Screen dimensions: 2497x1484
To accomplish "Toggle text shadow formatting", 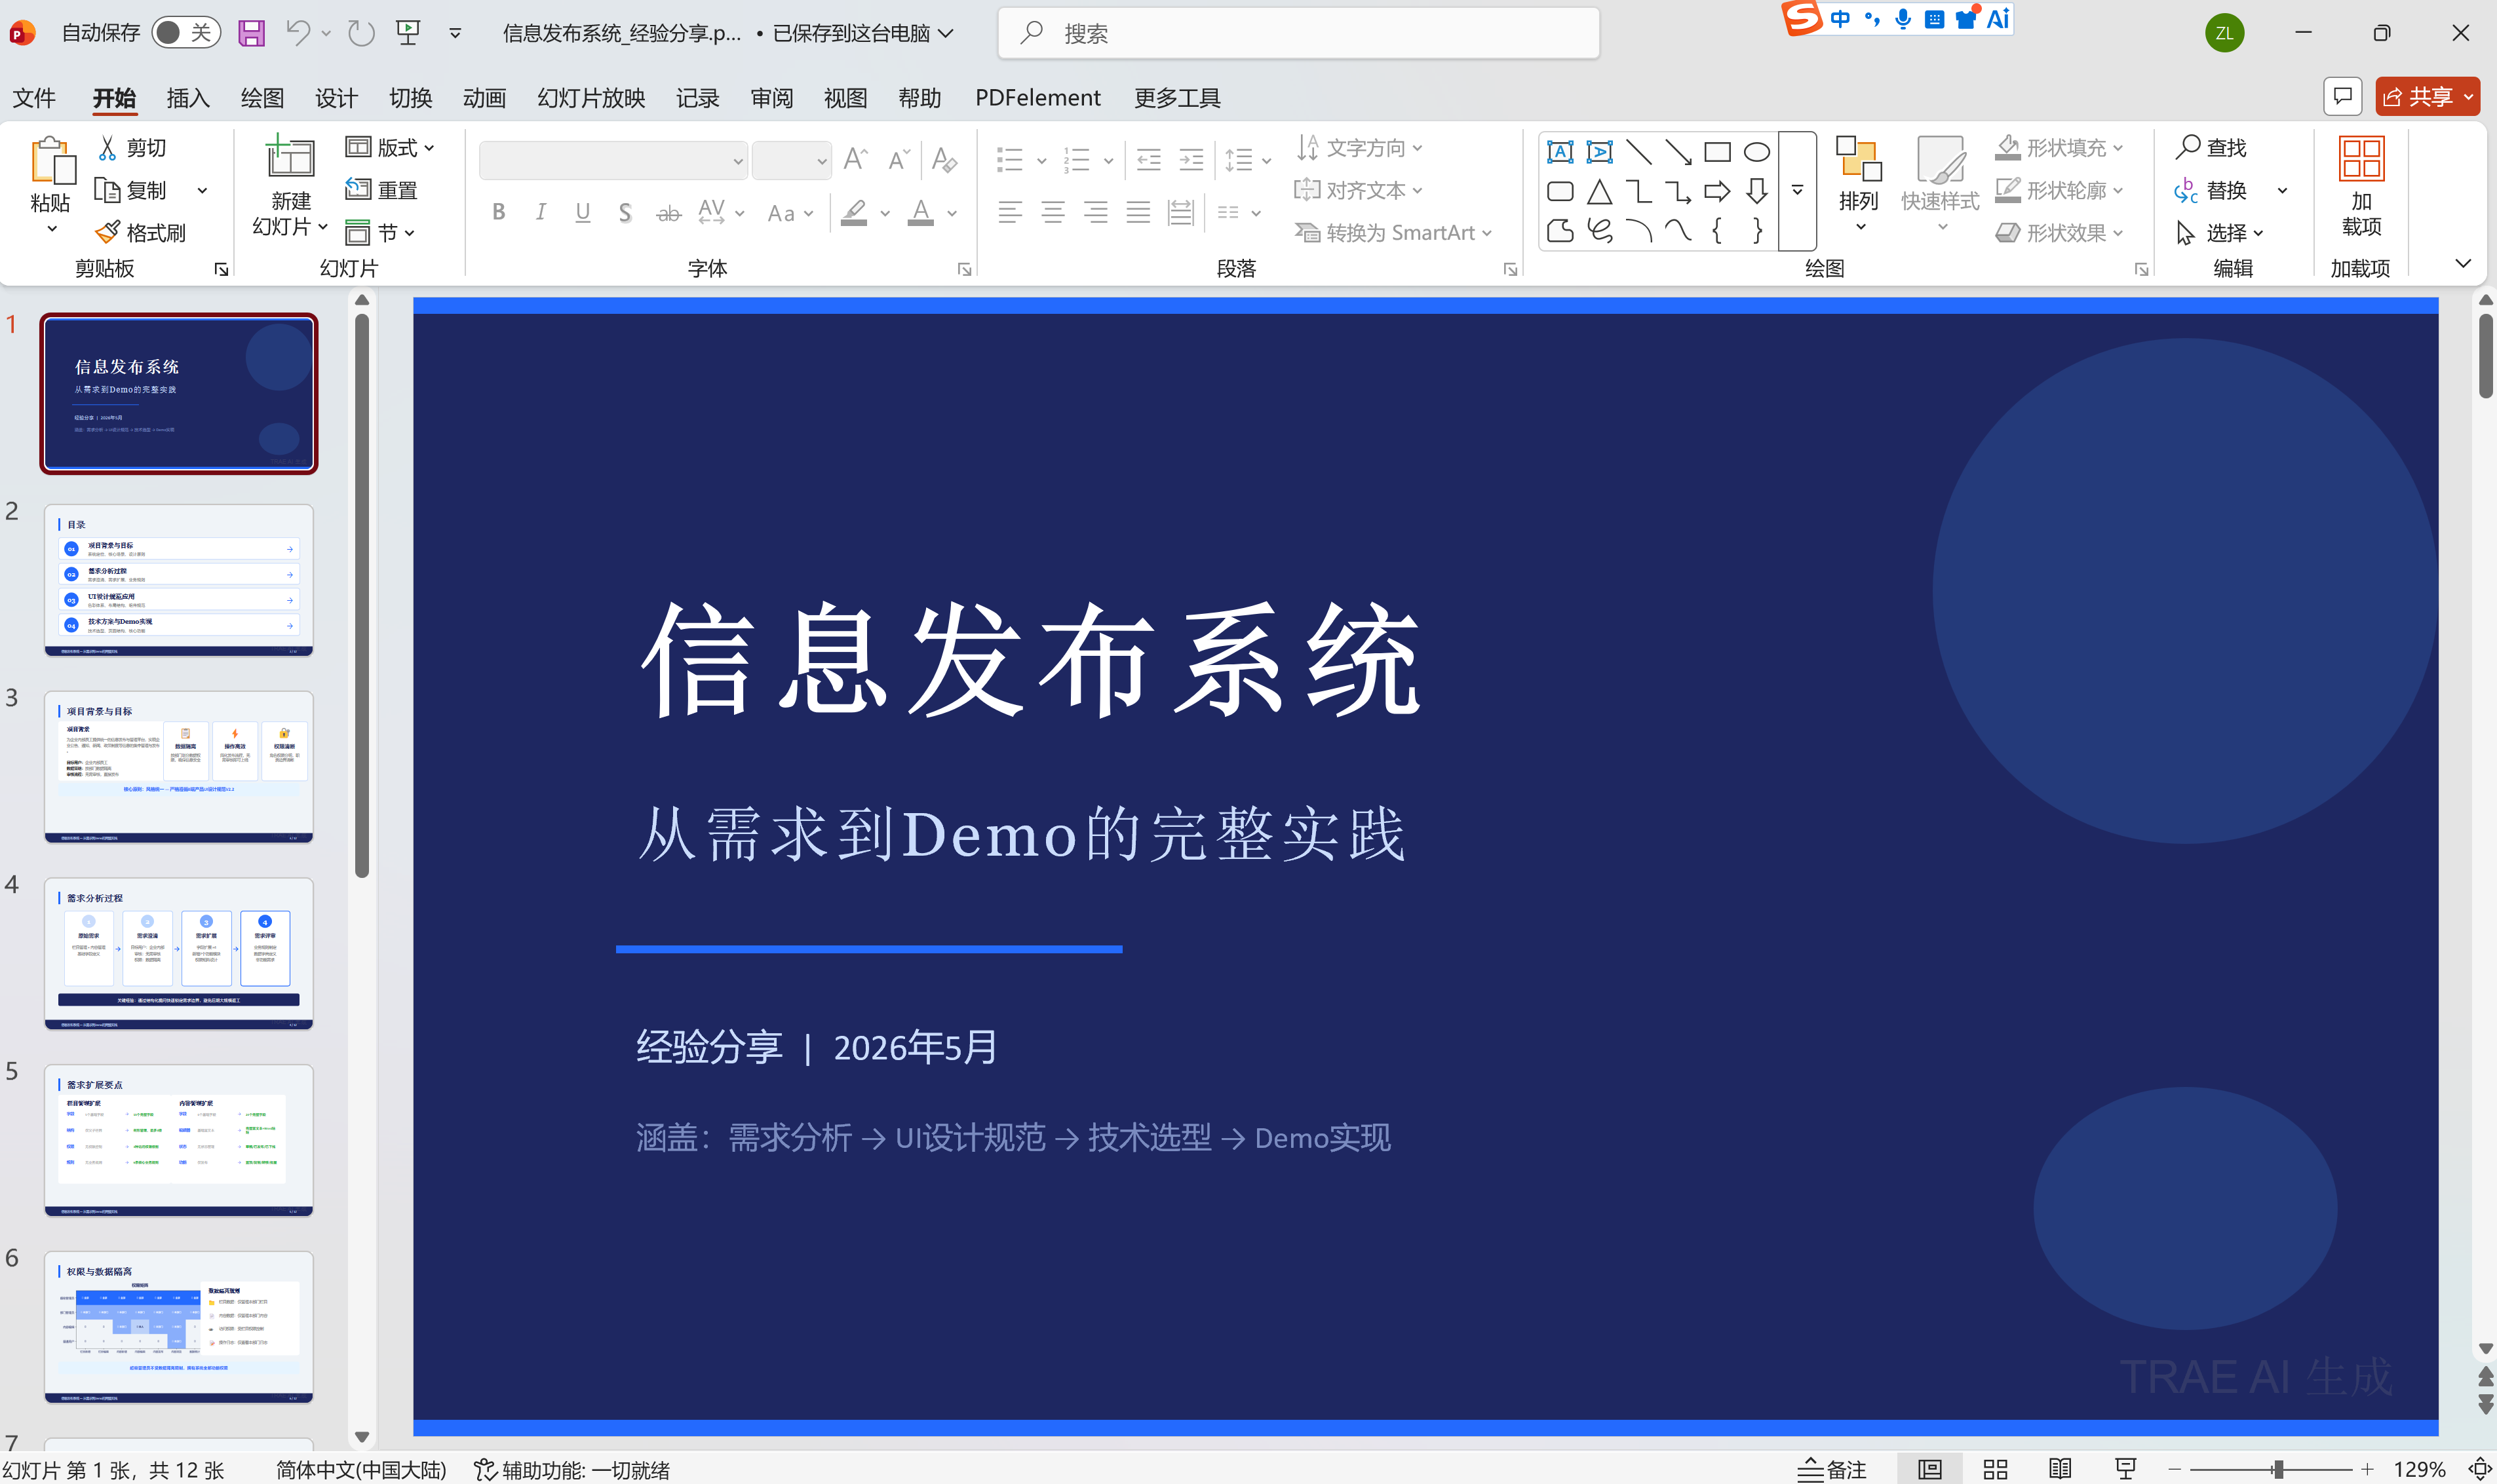I will [625, 212].
